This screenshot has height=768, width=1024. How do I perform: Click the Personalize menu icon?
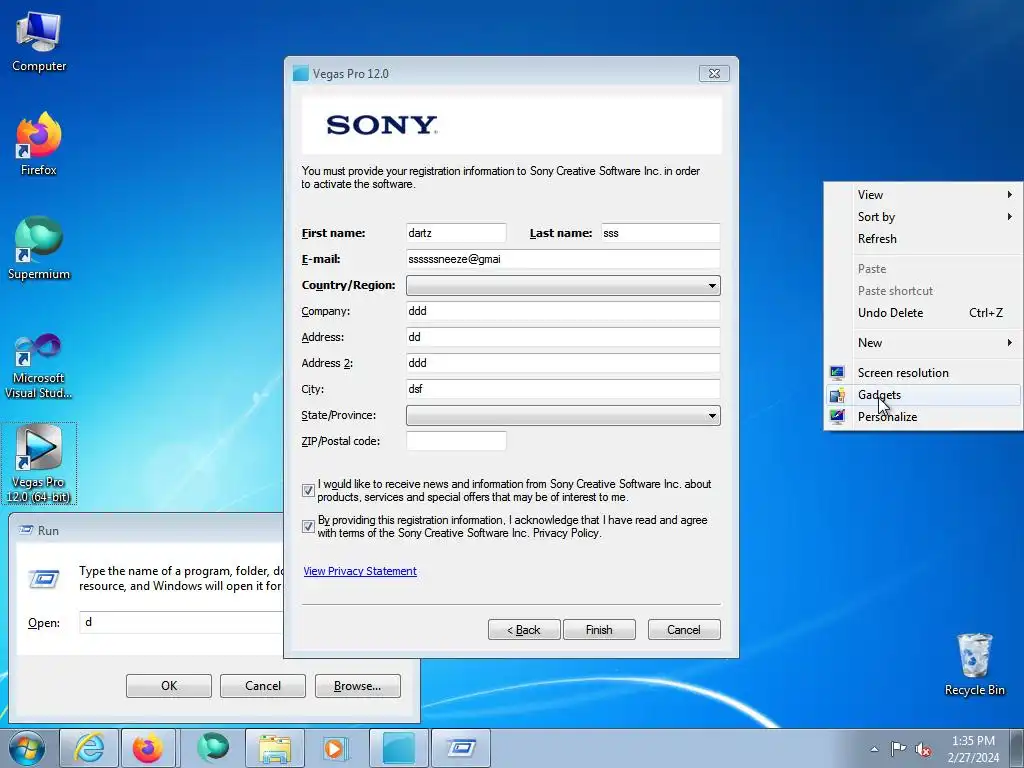(837, 417)
